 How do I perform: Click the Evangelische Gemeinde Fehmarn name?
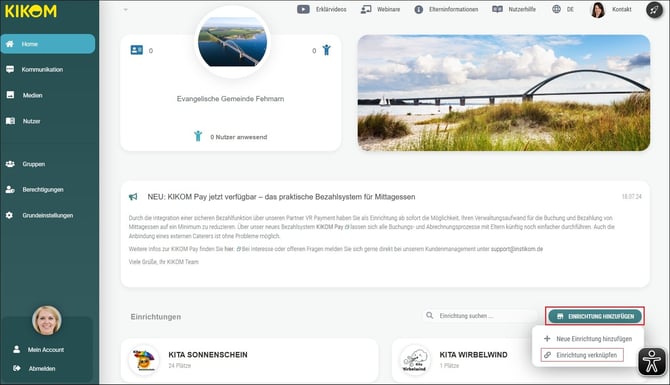coord(230,99)
